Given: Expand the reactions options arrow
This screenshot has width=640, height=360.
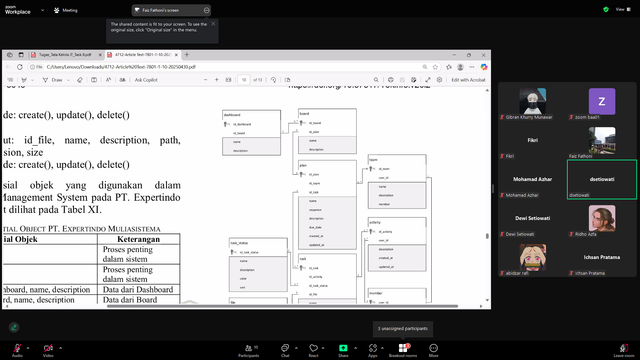Looking at the screenshot, I should [x=323, y=348].
